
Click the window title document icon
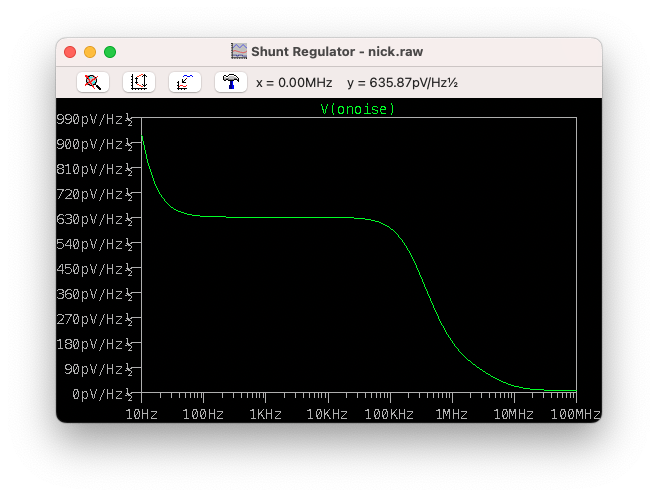[x=239, y=51]
